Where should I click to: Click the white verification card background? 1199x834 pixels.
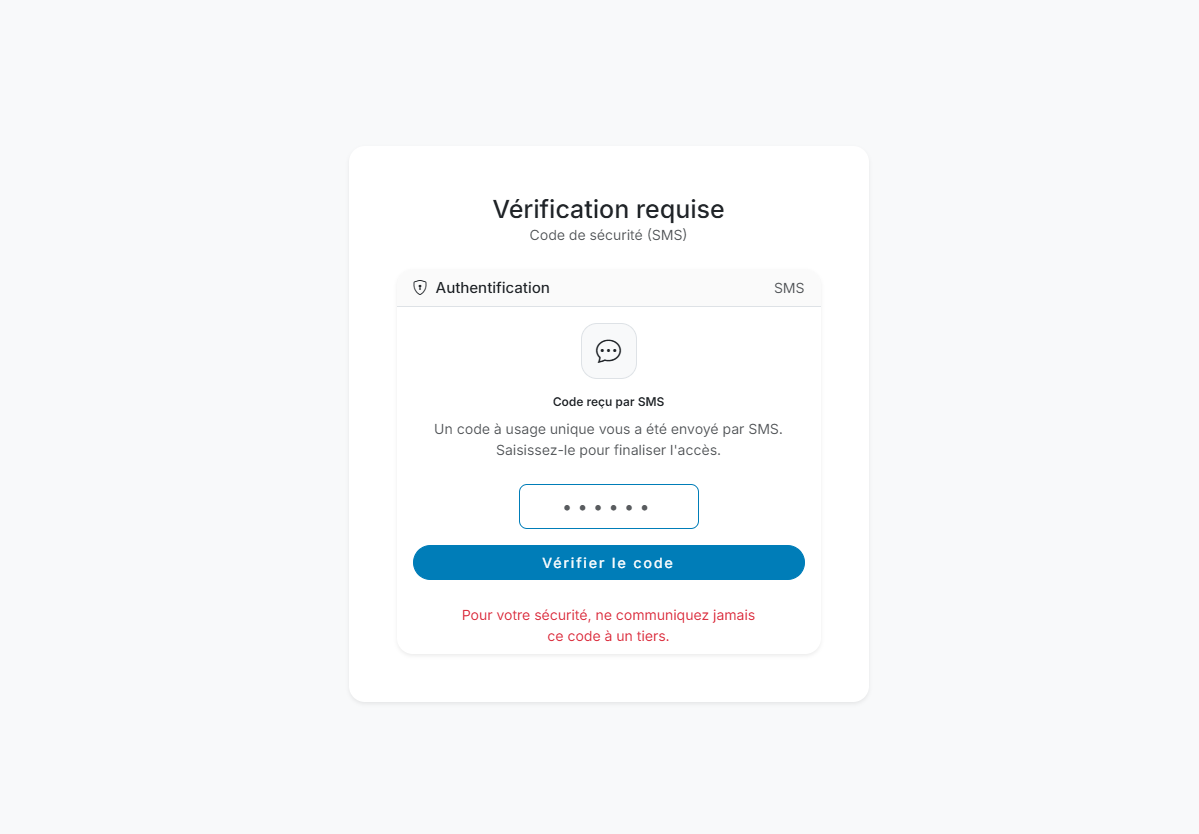pyautogui.click(x=608, y=680)
